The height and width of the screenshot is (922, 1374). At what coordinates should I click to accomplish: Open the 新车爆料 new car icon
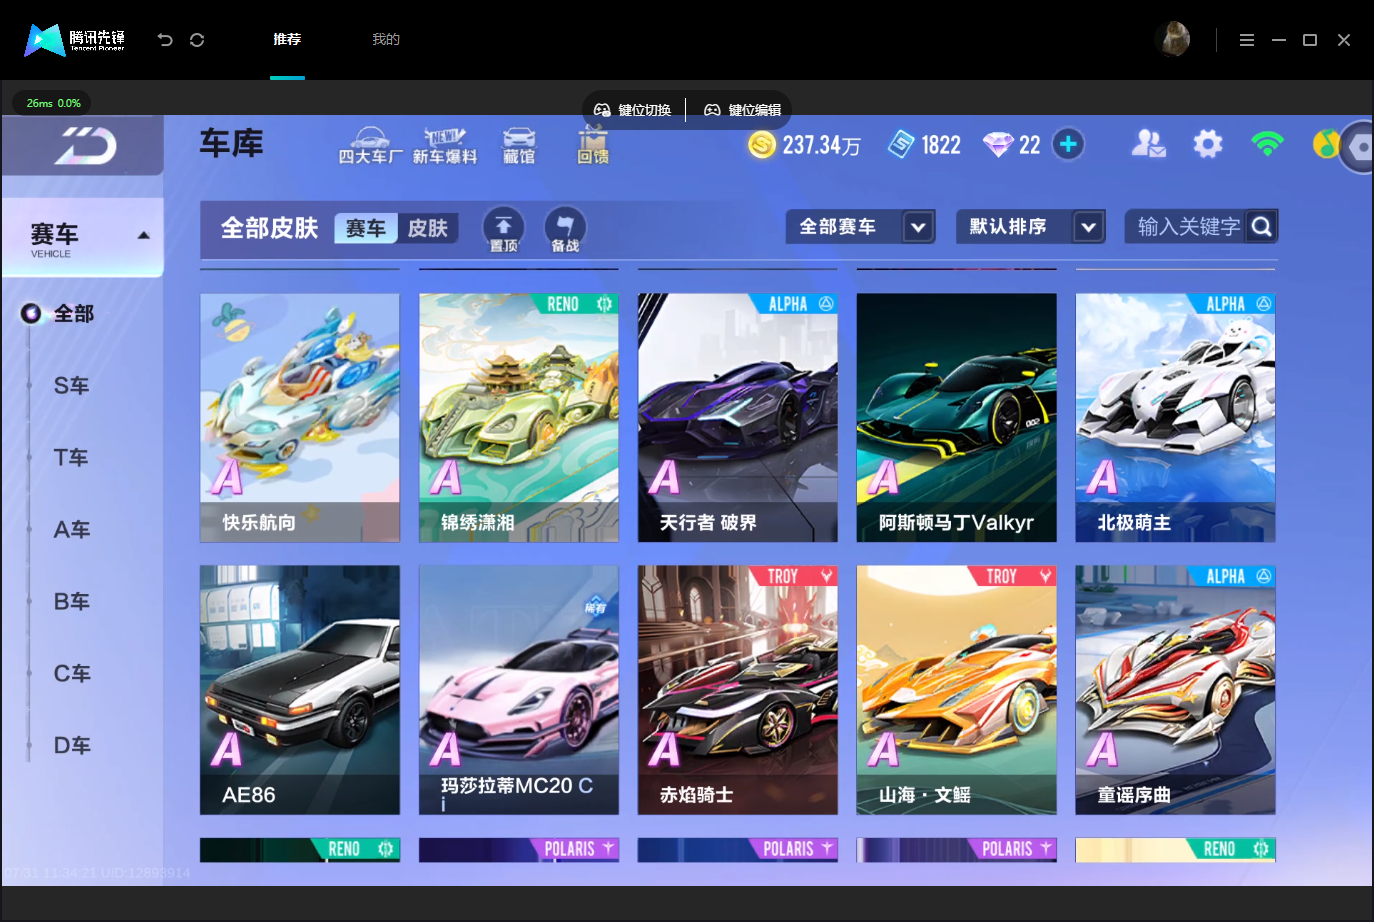click(x=445, y=145)
